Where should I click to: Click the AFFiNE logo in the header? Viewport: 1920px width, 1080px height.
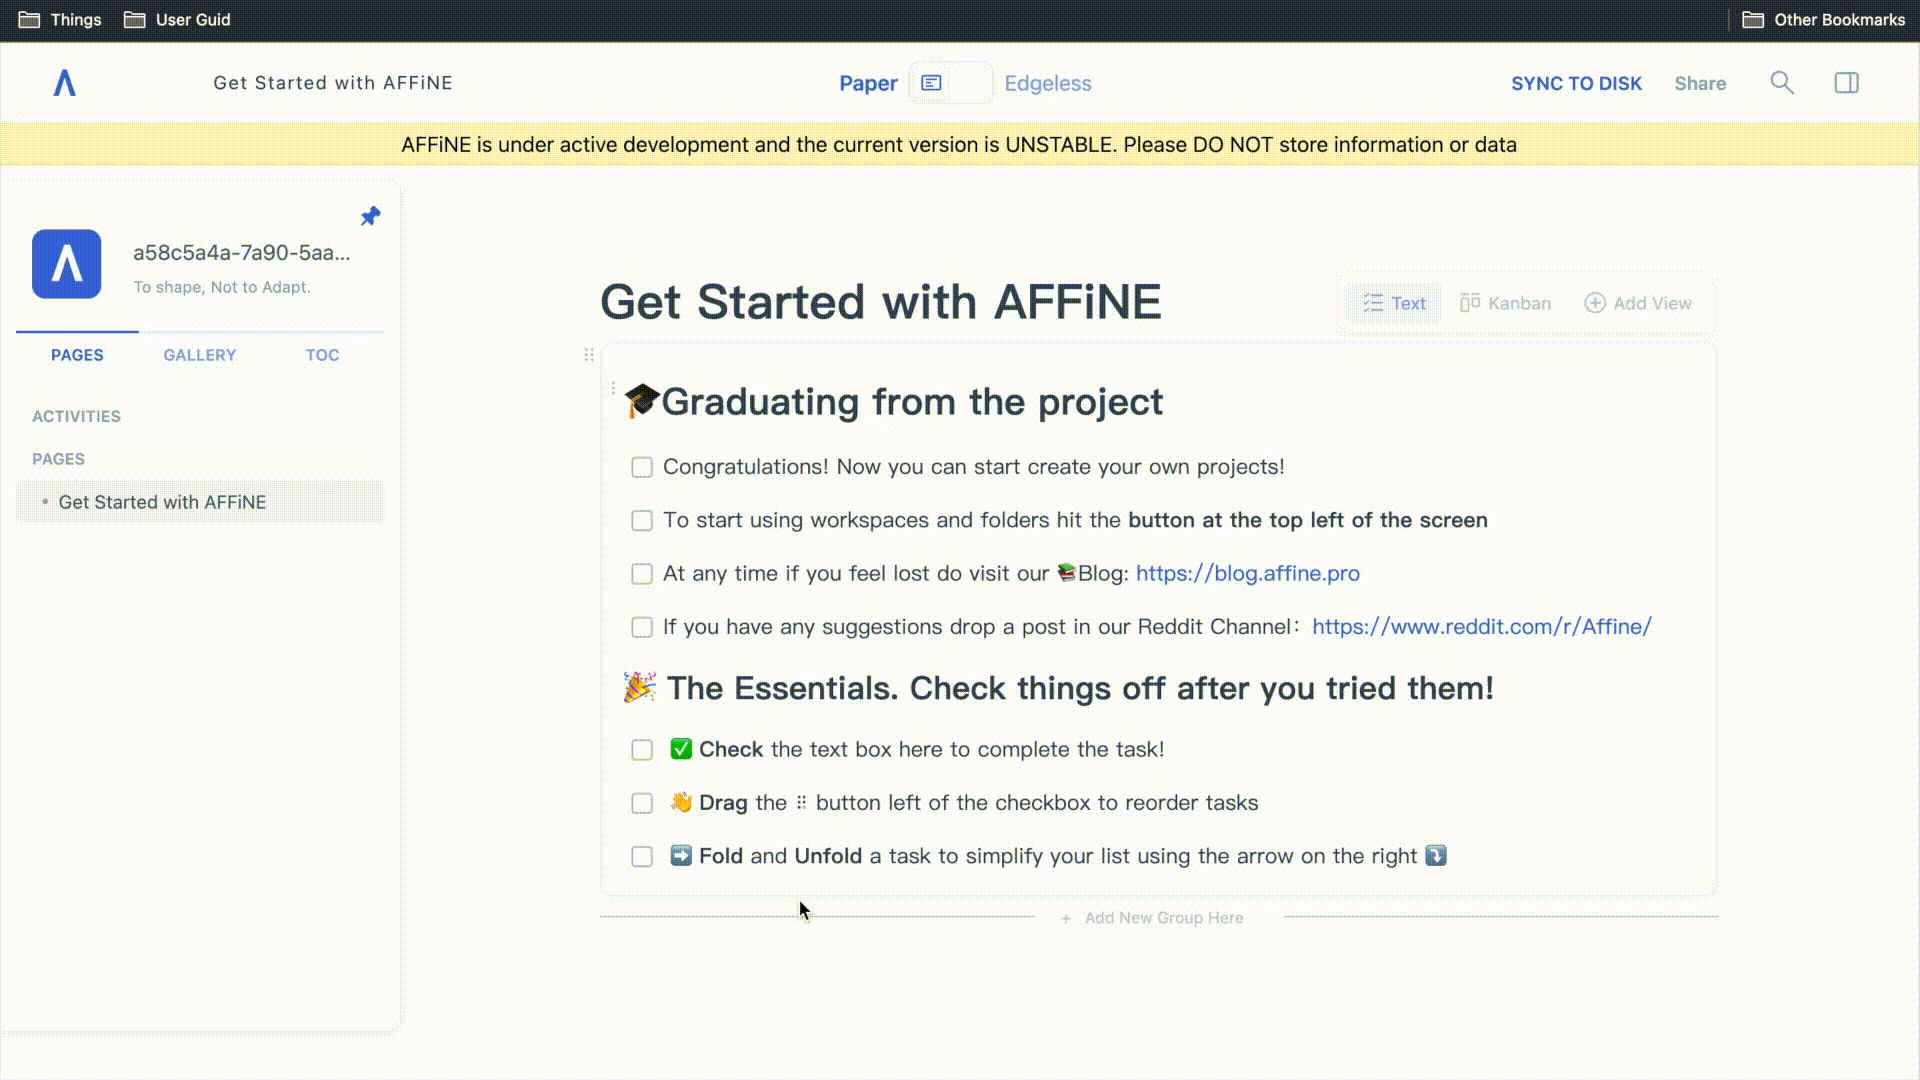64,83
